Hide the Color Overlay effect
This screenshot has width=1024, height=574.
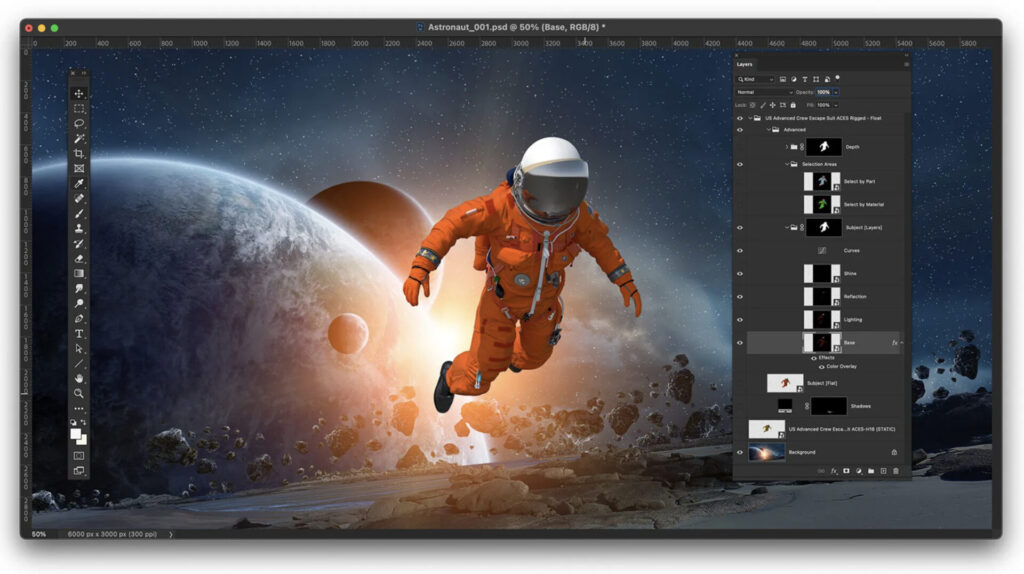[822, 367]
